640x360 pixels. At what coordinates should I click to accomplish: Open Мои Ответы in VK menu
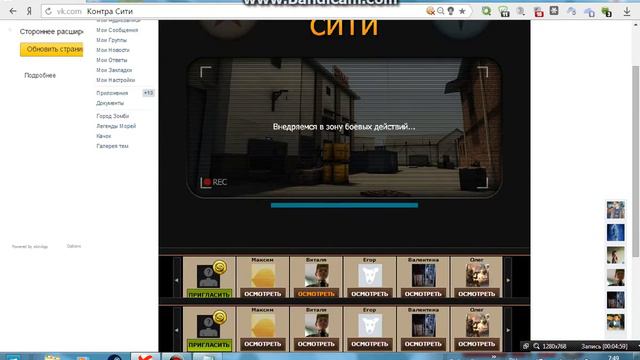coord(111,60)
